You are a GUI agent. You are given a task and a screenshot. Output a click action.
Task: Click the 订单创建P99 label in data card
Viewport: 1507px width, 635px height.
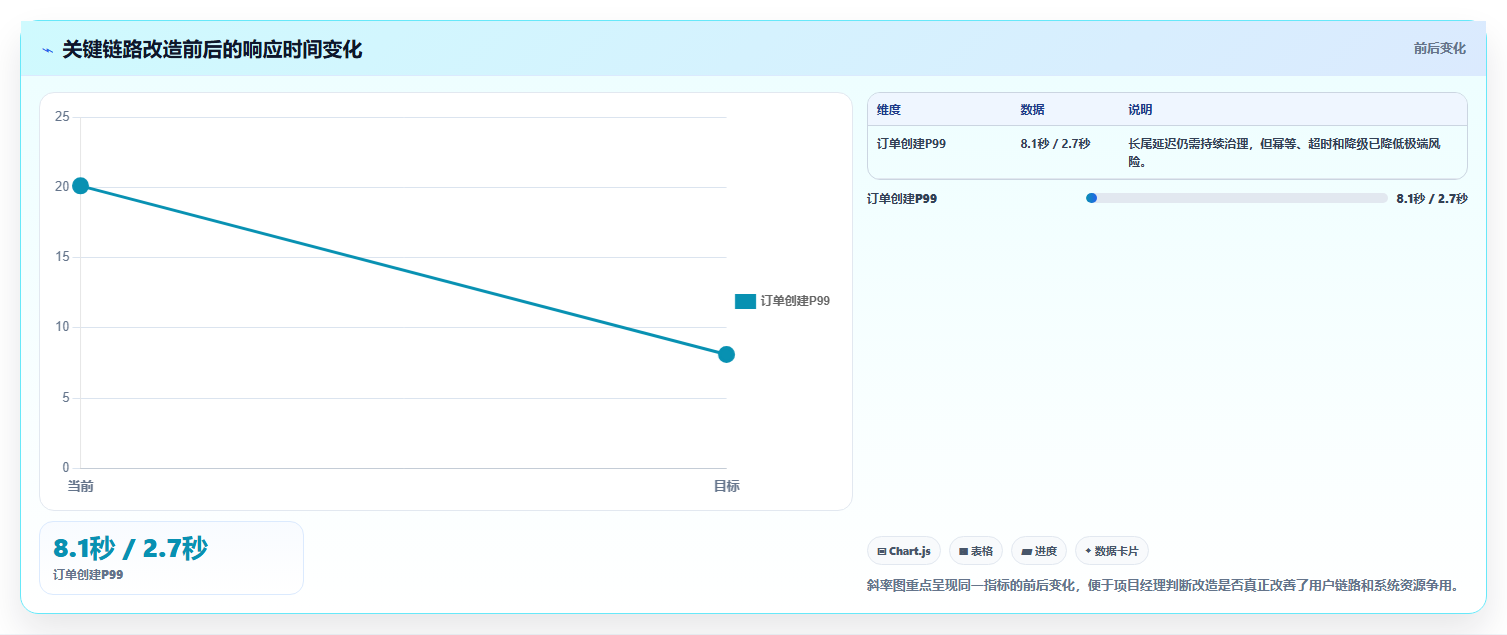(x=88, y=575)
